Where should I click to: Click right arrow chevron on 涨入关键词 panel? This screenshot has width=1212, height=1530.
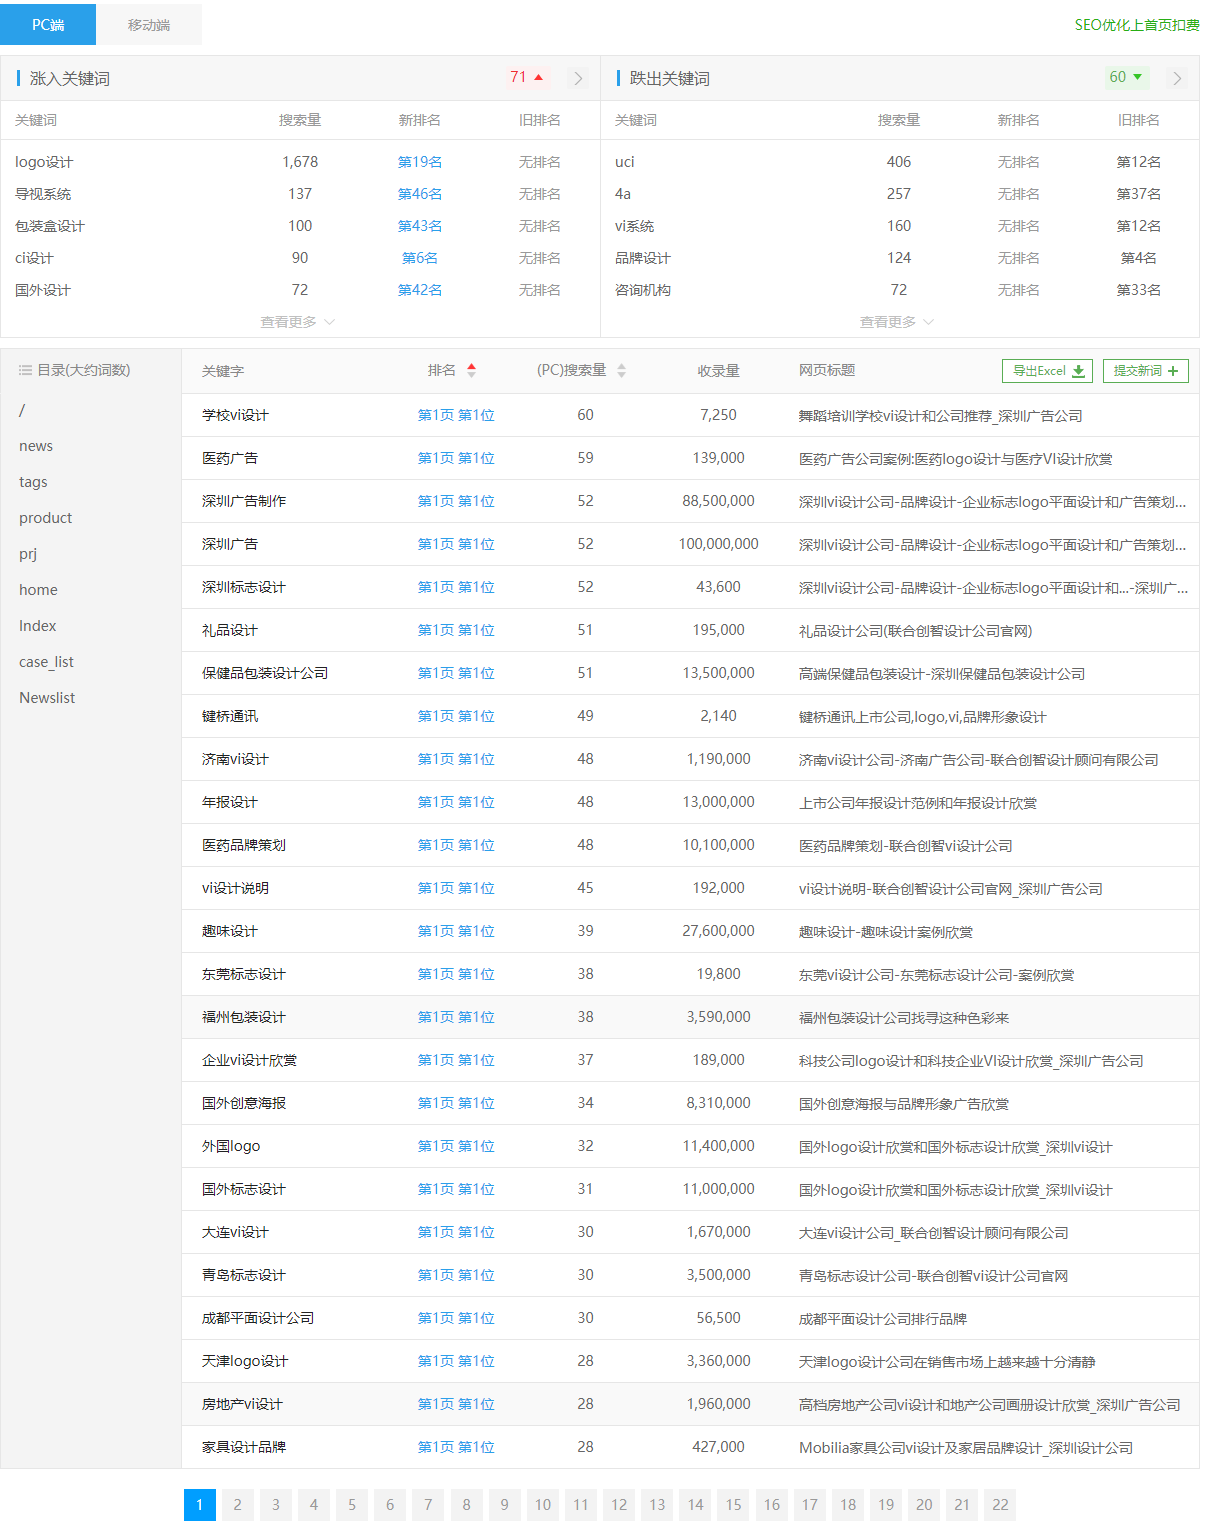[578, 77]
